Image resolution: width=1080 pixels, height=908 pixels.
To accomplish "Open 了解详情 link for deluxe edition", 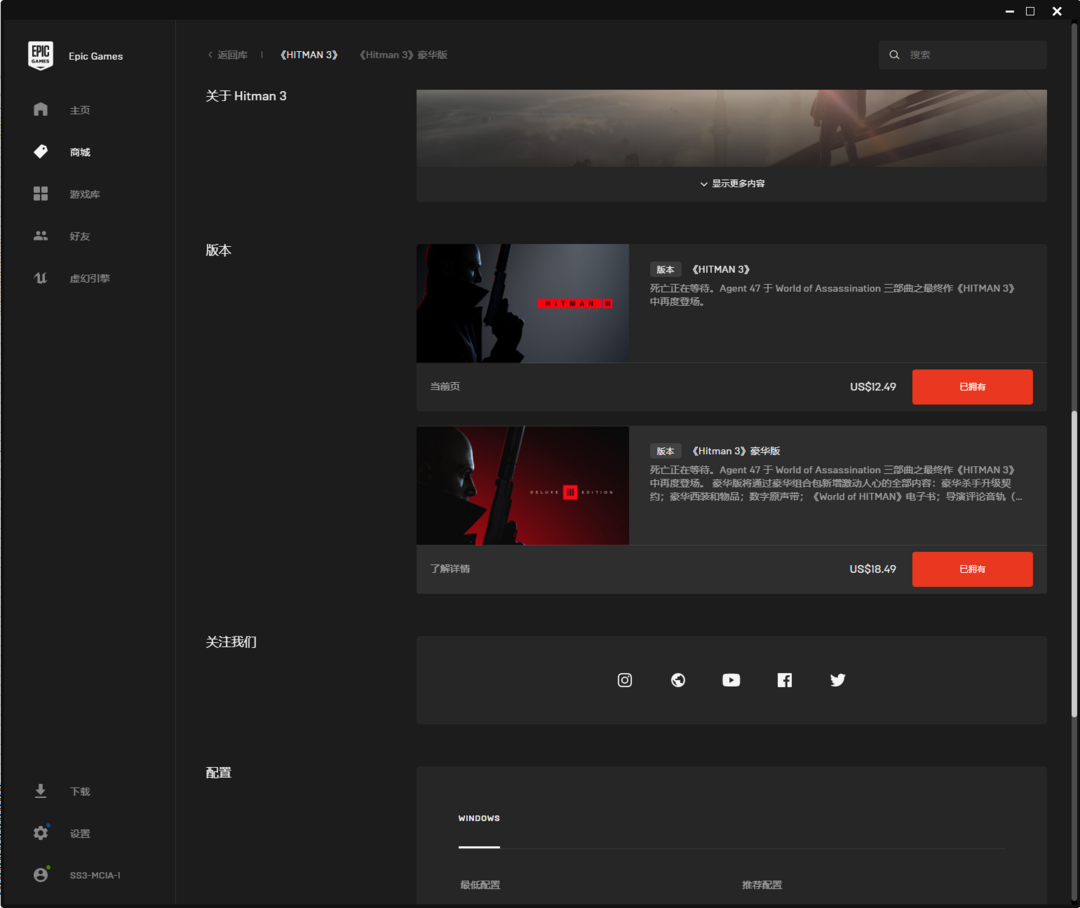I will pos(450,568).
